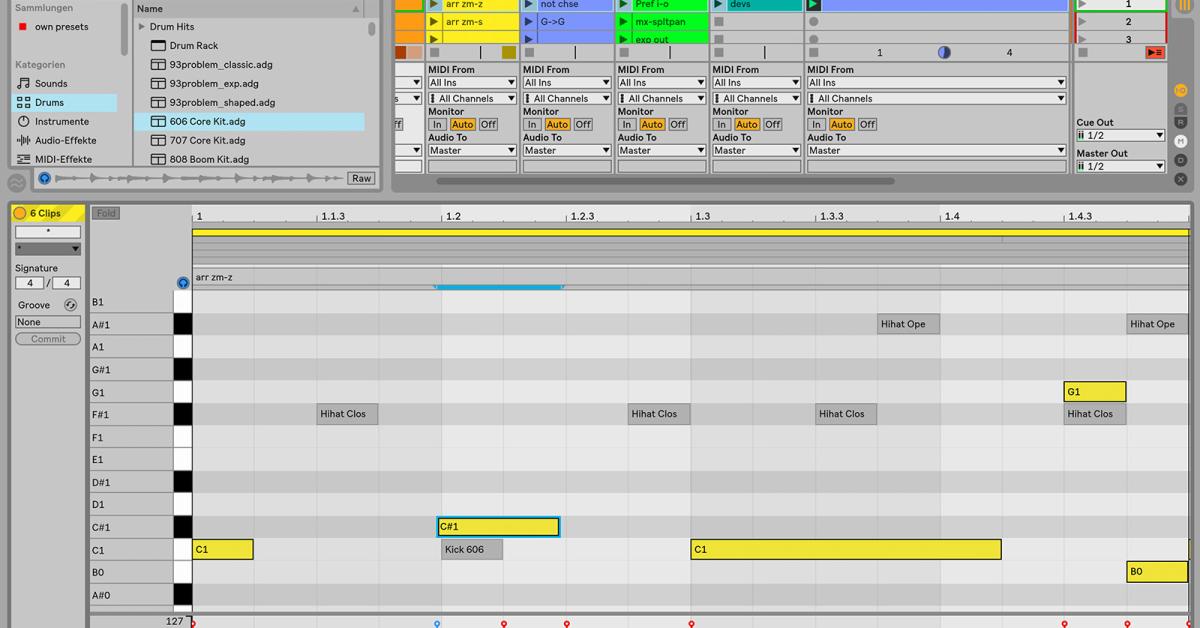Set not chse track monitor to Auto
The height and width of the screenshot is (628, 1200).
(x=557, y=125)
